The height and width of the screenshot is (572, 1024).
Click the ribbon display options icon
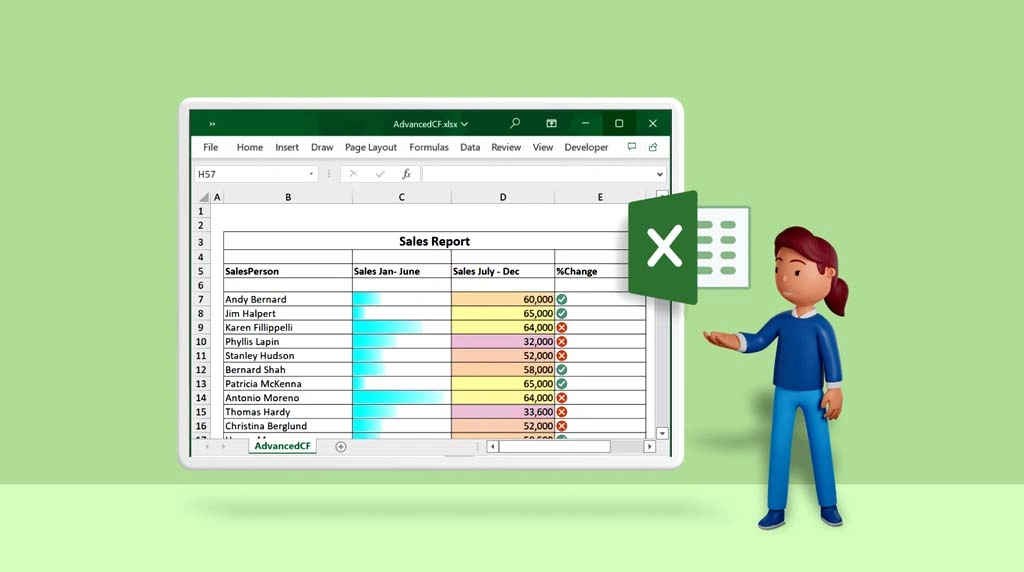[551, 123]
